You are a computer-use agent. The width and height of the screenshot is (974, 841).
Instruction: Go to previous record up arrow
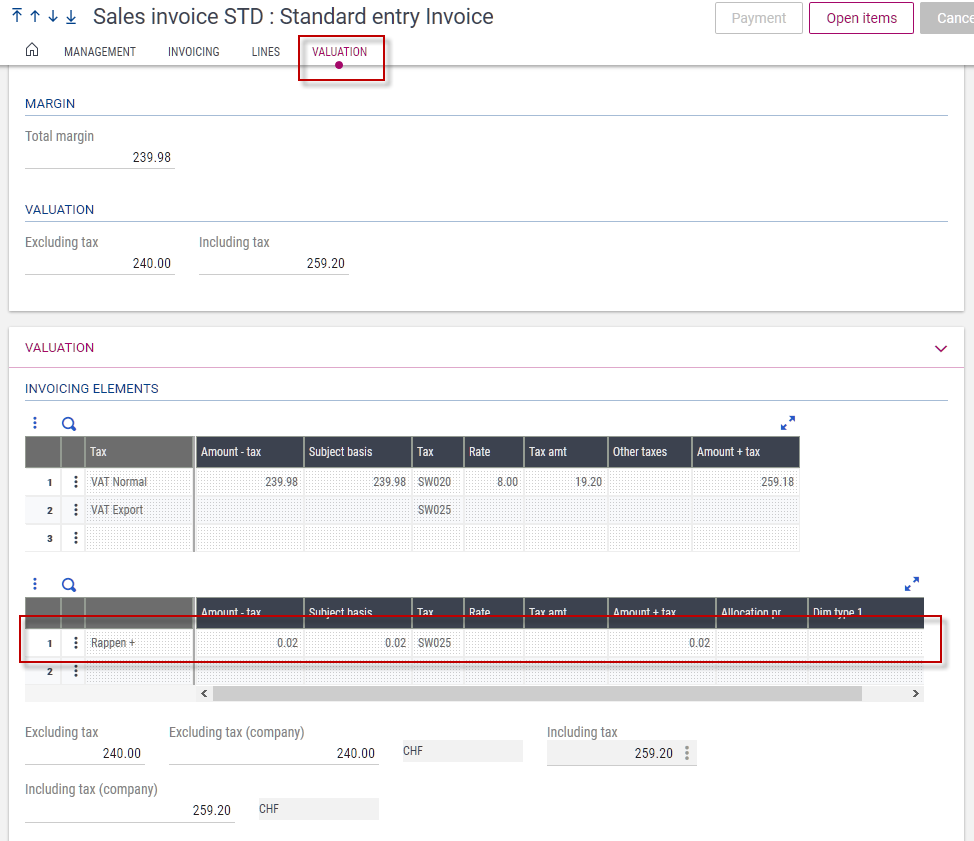(x=35, y=16)
